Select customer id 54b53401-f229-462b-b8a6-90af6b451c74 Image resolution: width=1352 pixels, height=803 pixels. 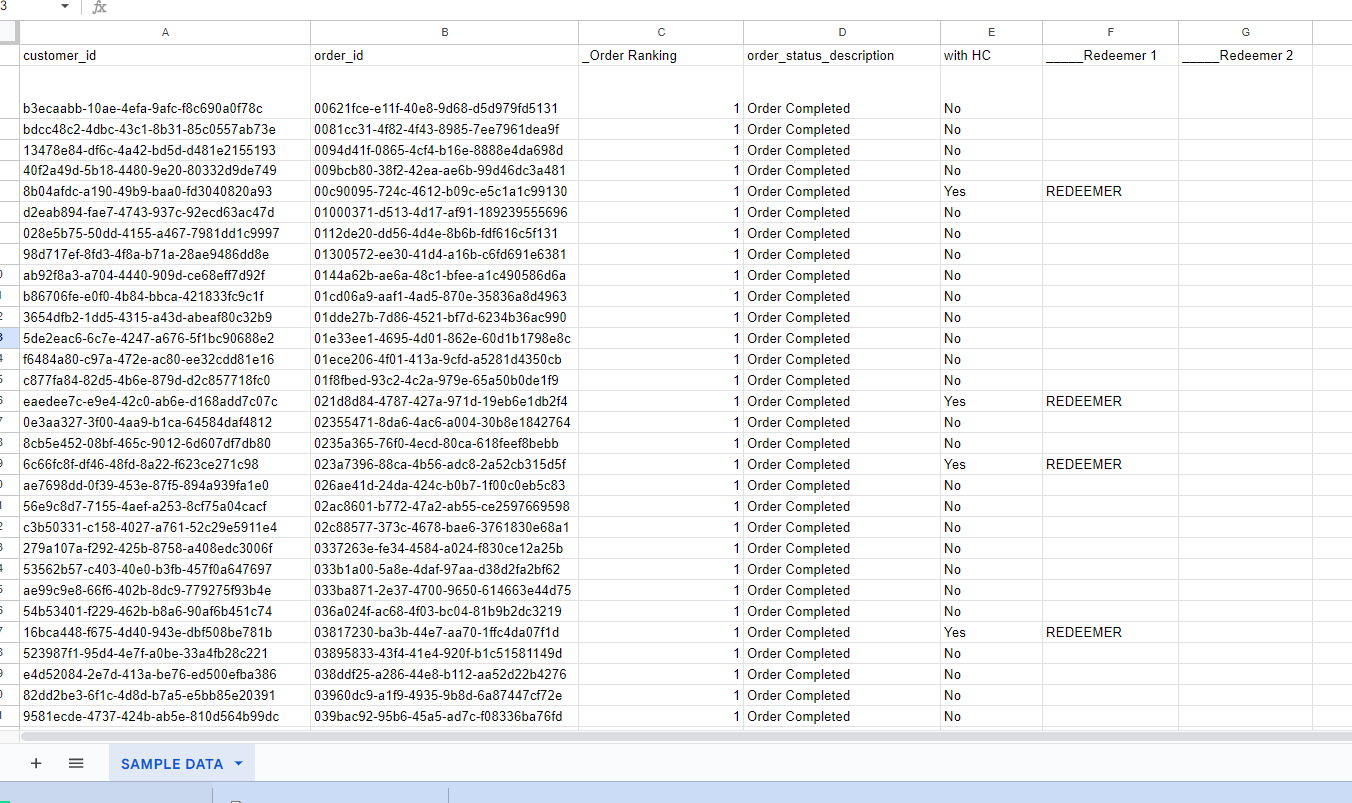click(165, 611)
